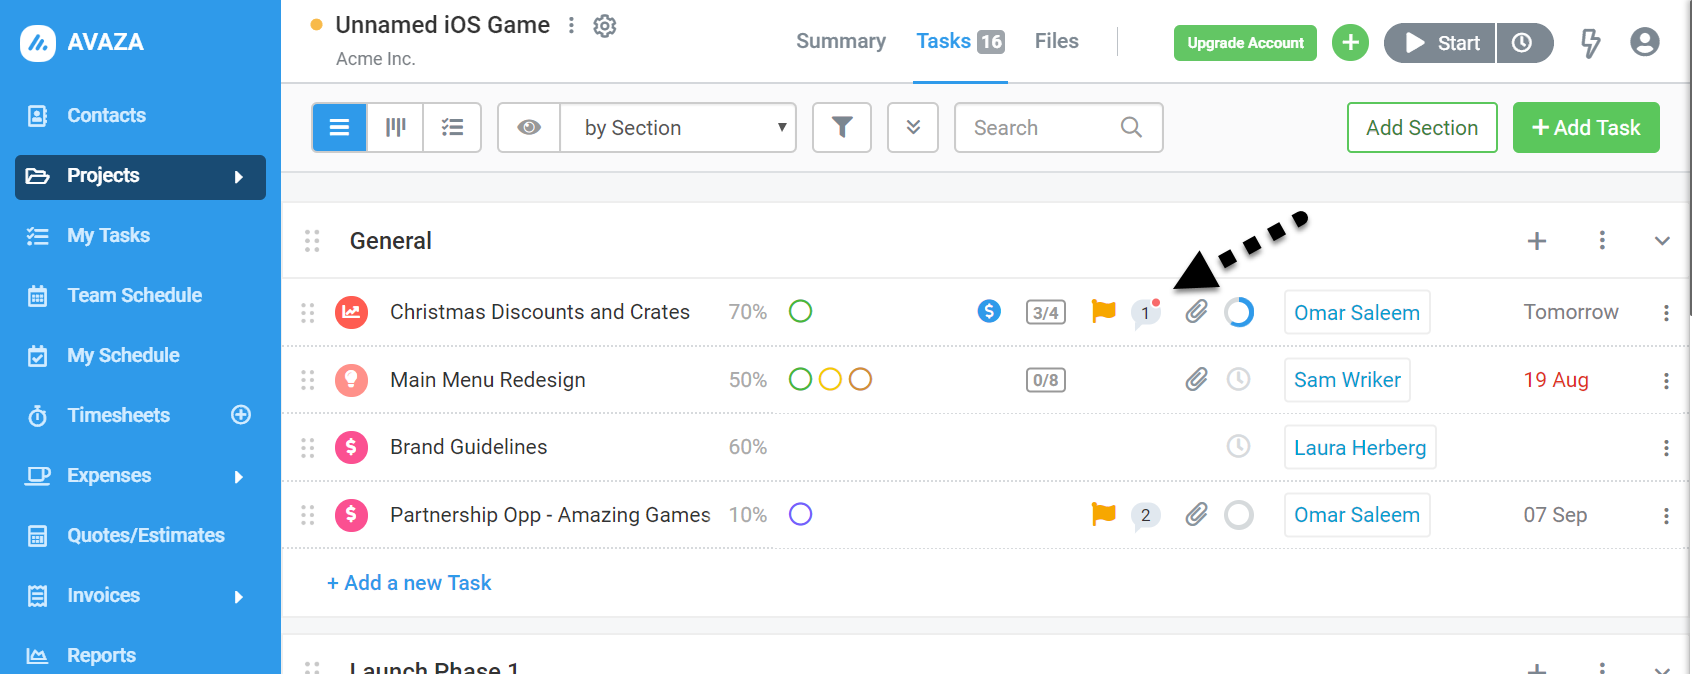This screenshot has height=674, width=1692.
Task: Click the Add a new Task link
Action: click(x=409, y=583)
